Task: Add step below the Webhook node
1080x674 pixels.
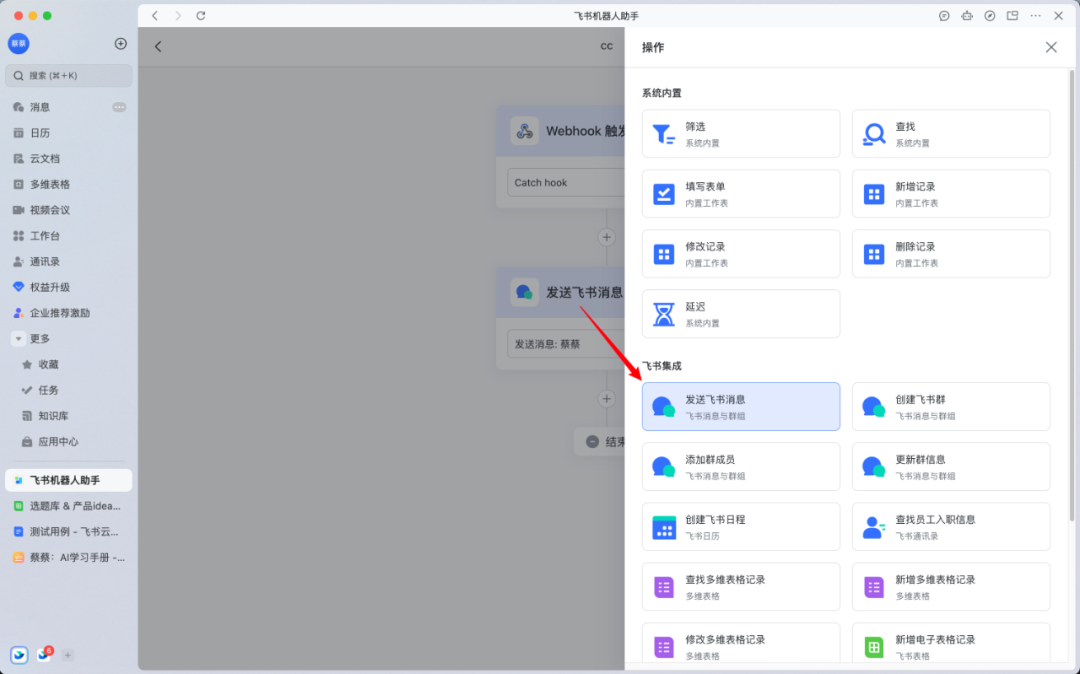Action: coord(606,237)
